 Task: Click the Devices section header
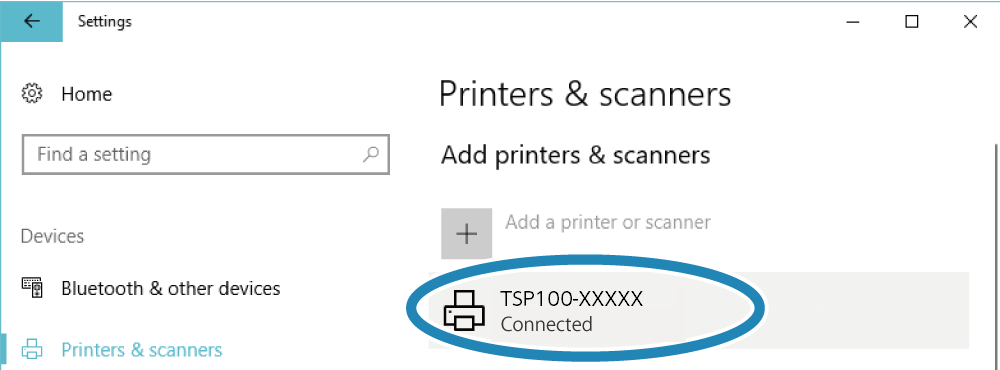(x=52, y=236)
